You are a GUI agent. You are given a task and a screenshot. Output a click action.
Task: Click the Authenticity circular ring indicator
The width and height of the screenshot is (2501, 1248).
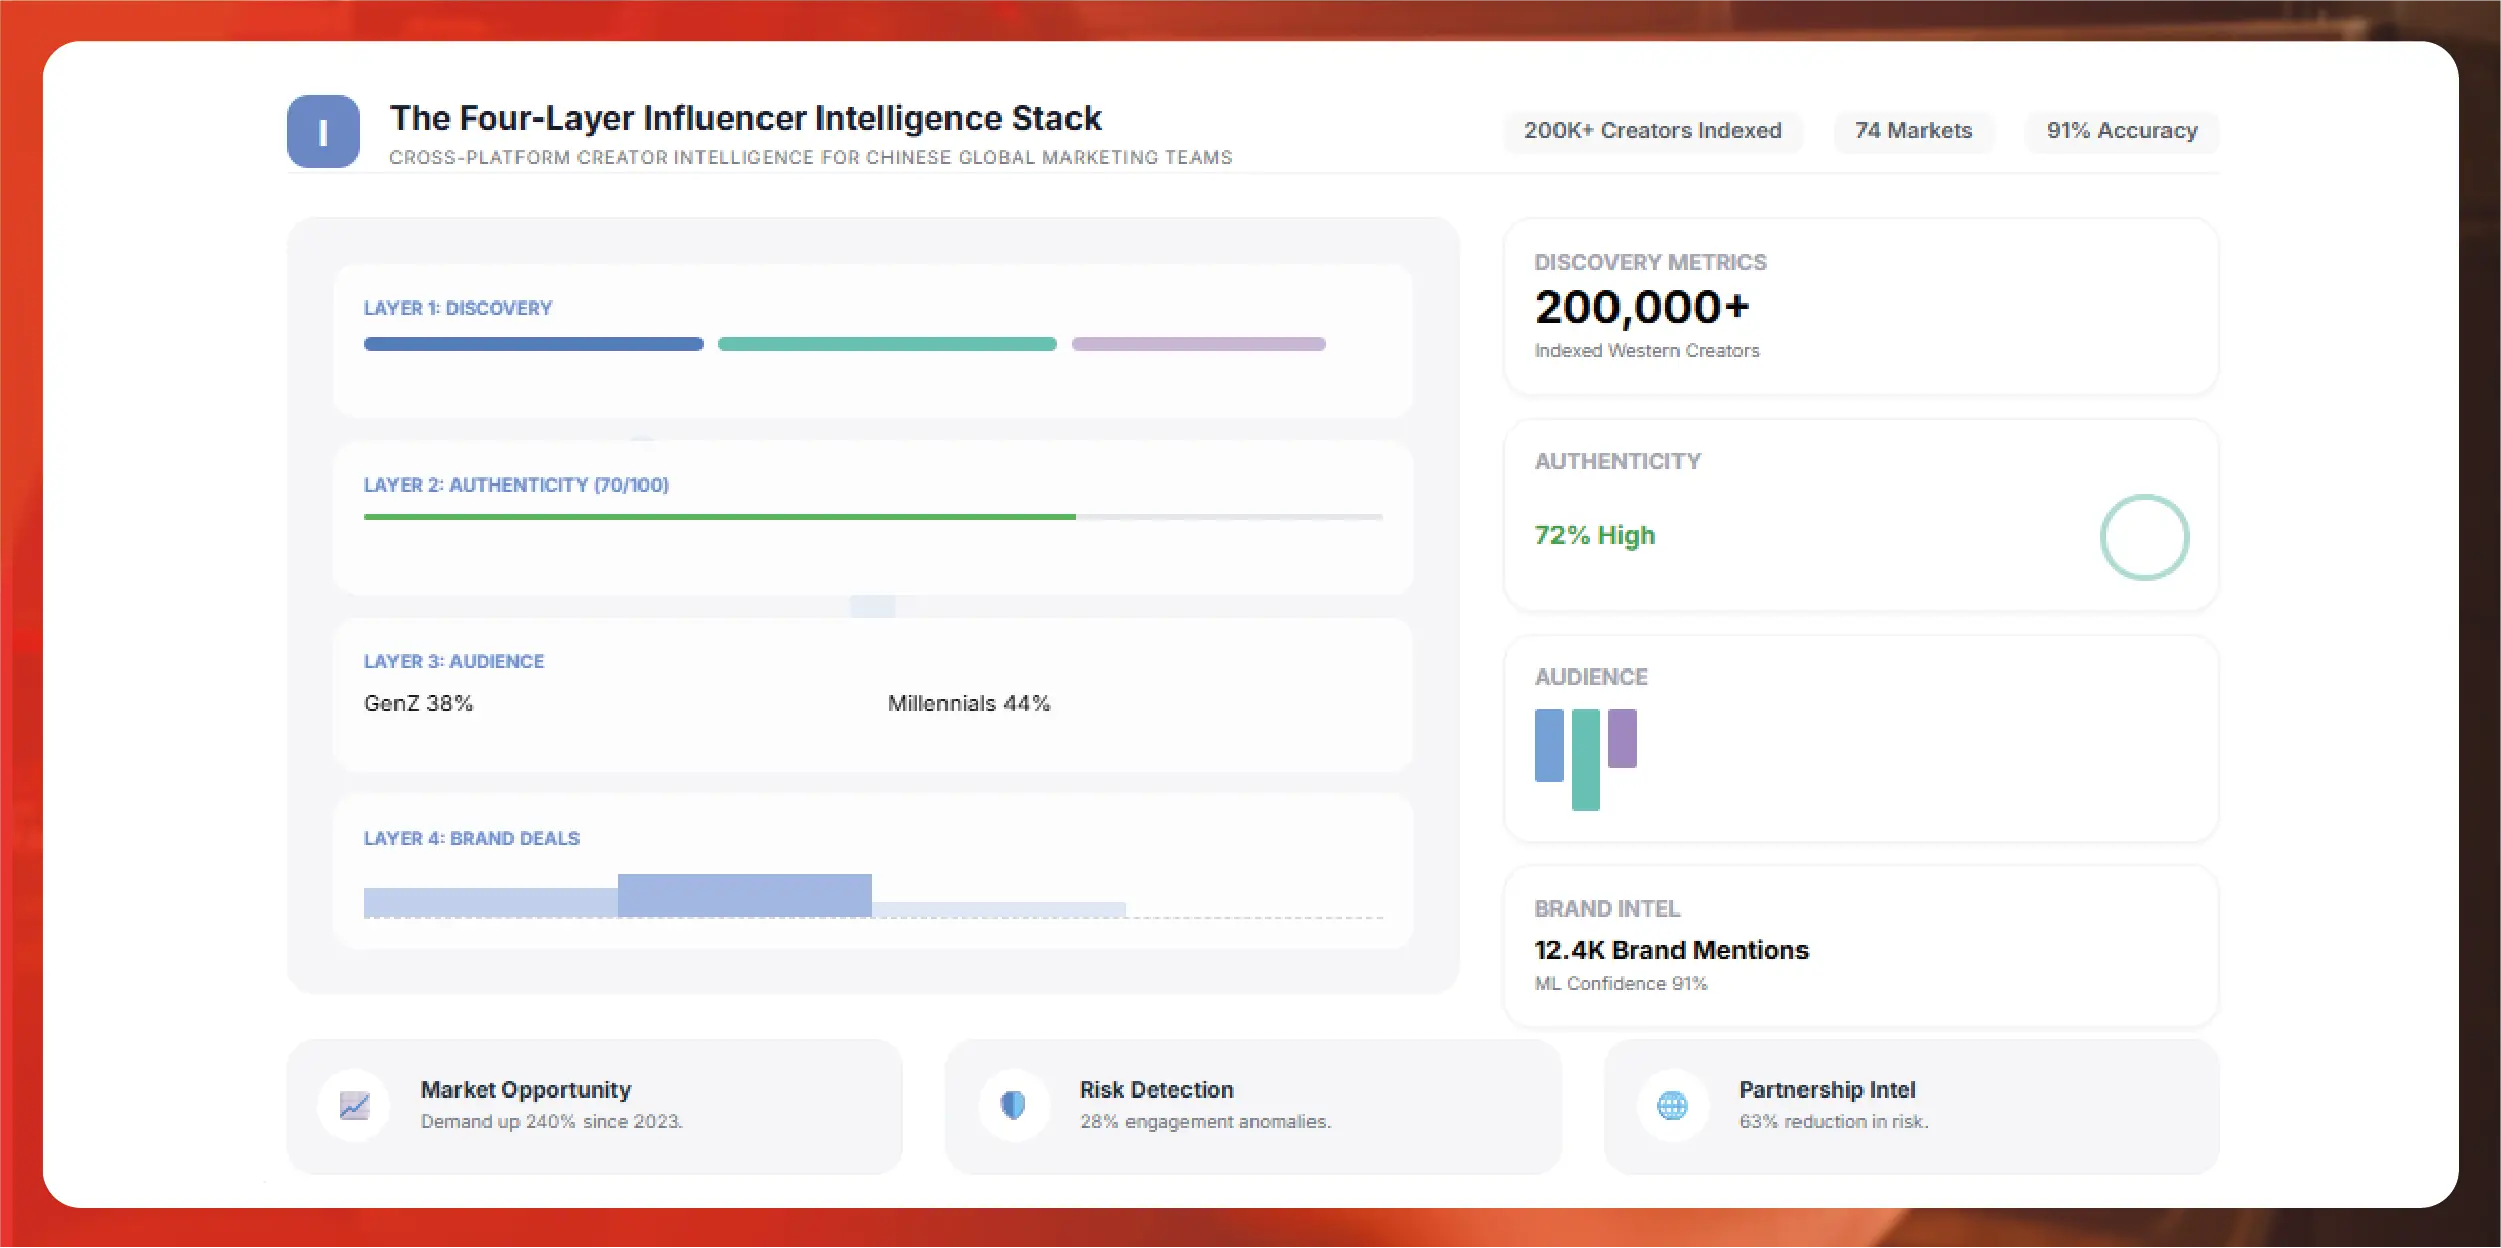click(x=2144, y=537)
